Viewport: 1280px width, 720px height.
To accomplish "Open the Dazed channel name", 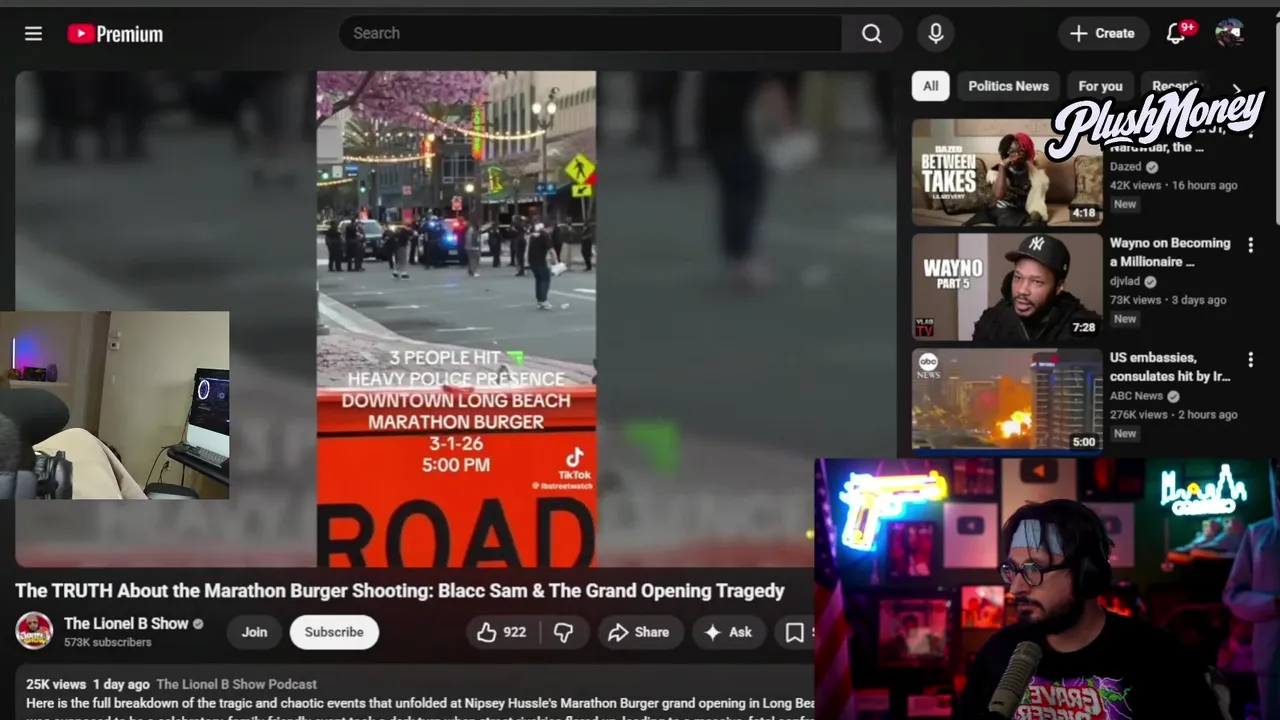I will click(1125, 167).
